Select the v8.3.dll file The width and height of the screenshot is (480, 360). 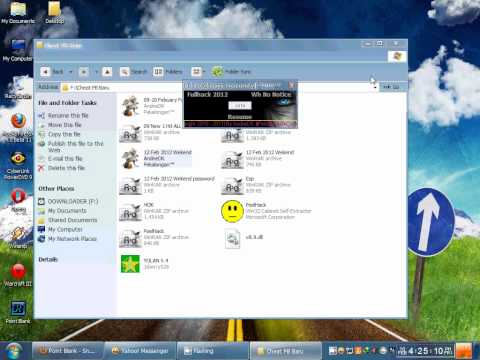[244, 238]
